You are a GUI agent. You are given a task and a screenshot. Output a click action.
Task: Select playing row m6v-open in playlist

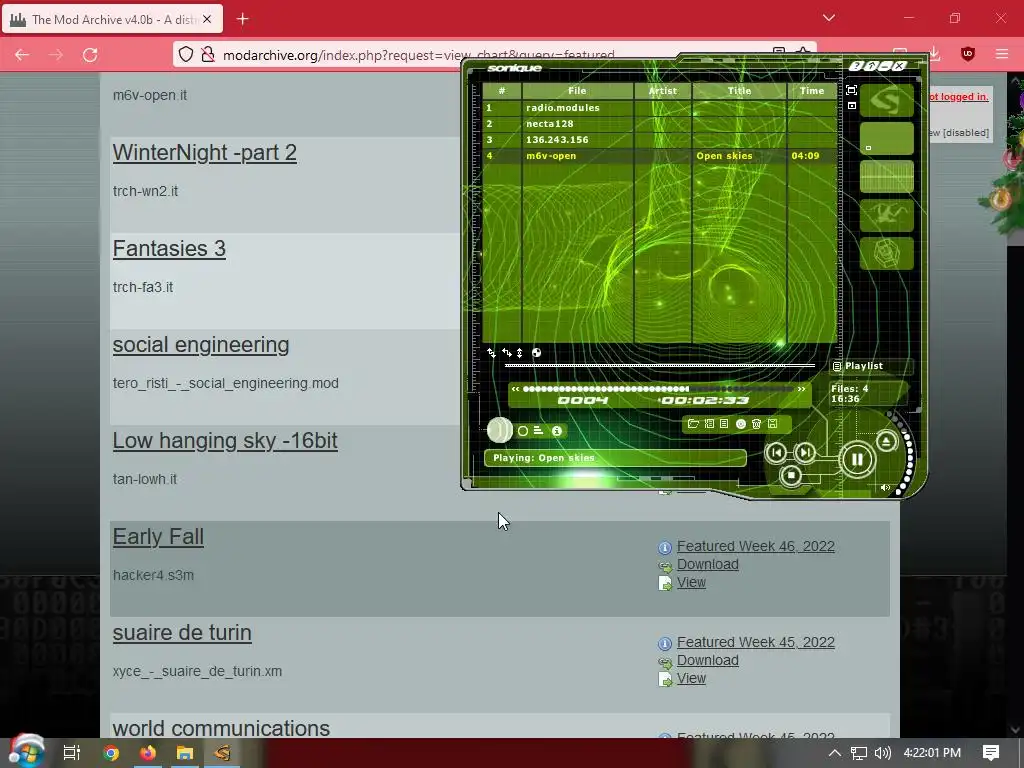coord(660,156)
